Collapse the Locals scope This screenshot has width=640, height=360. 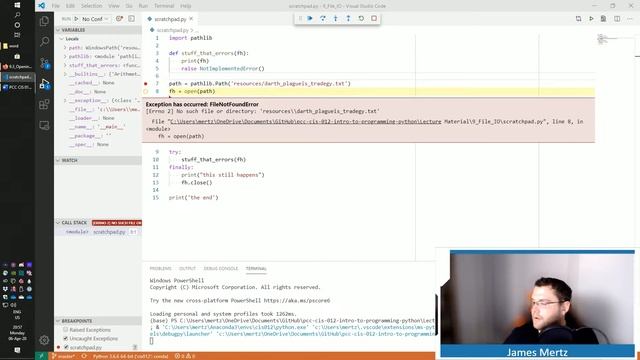tap(62, 39)
